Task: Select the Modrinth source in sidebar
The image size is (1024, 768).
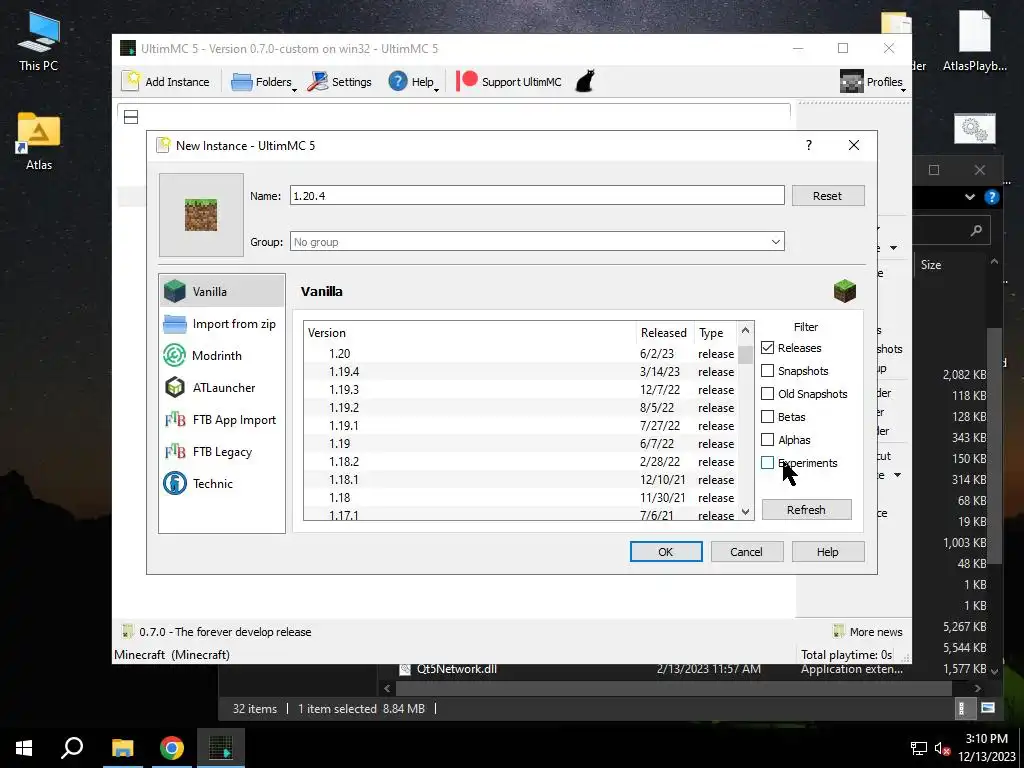Action: (221, 355)
